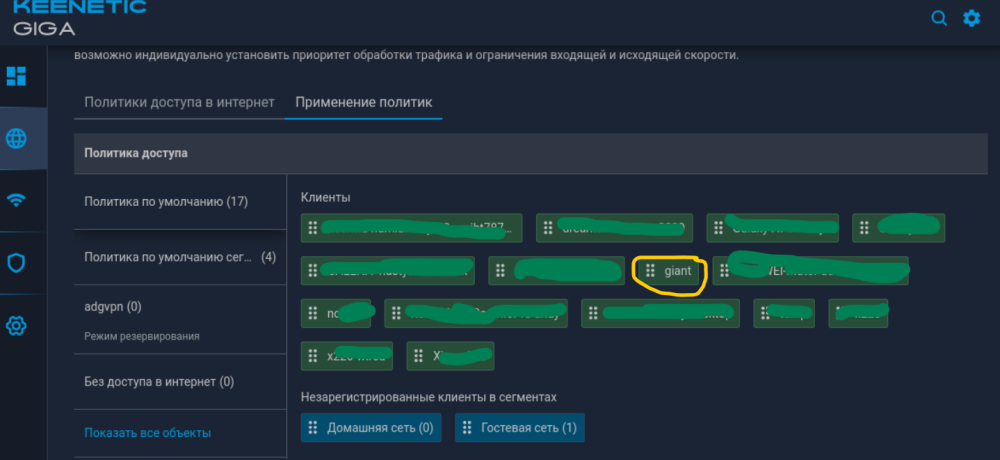The width and height of the screenshot is (1000, 460).
Task: Switch to Политики доступа в интернет tab
Action: pos(179,102)
